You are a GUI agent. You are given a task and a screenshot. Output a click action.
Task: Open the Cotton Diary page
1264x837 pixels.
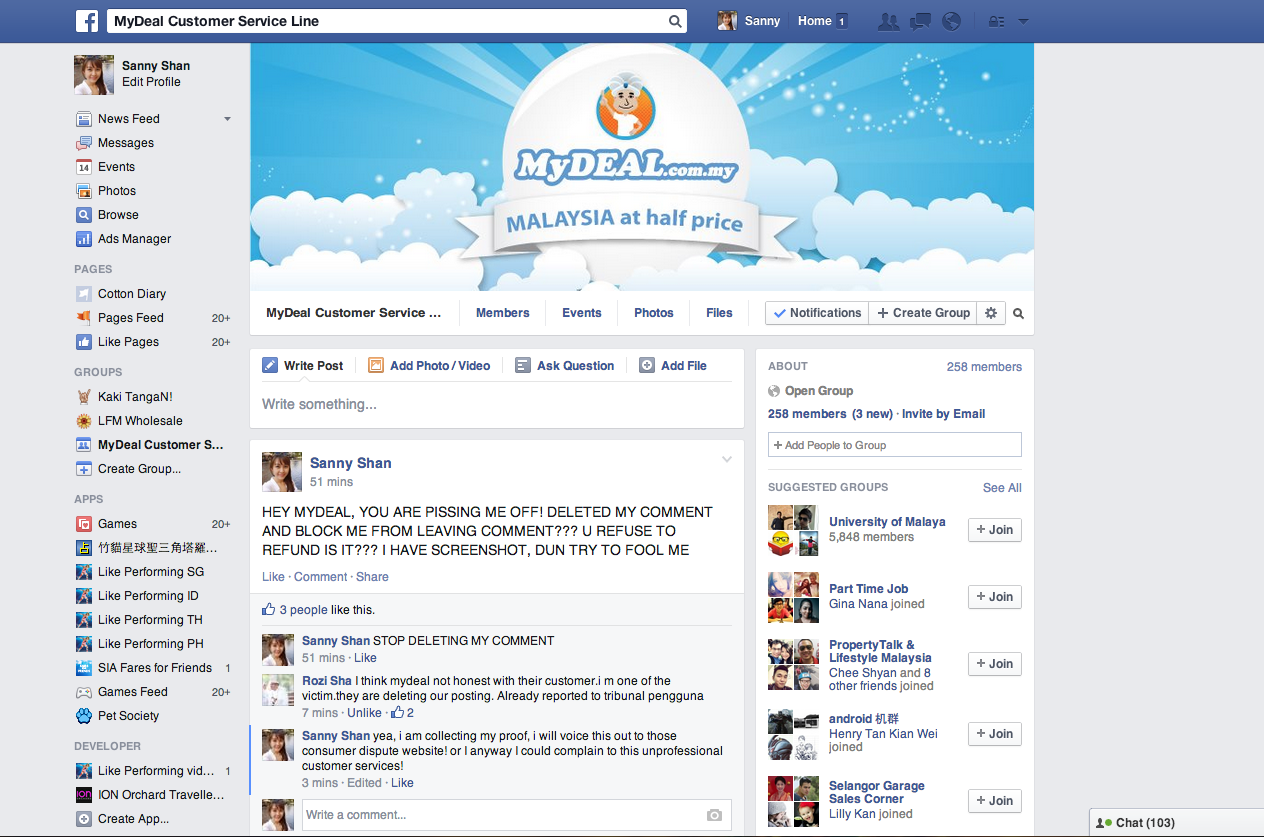click(132, 294)
